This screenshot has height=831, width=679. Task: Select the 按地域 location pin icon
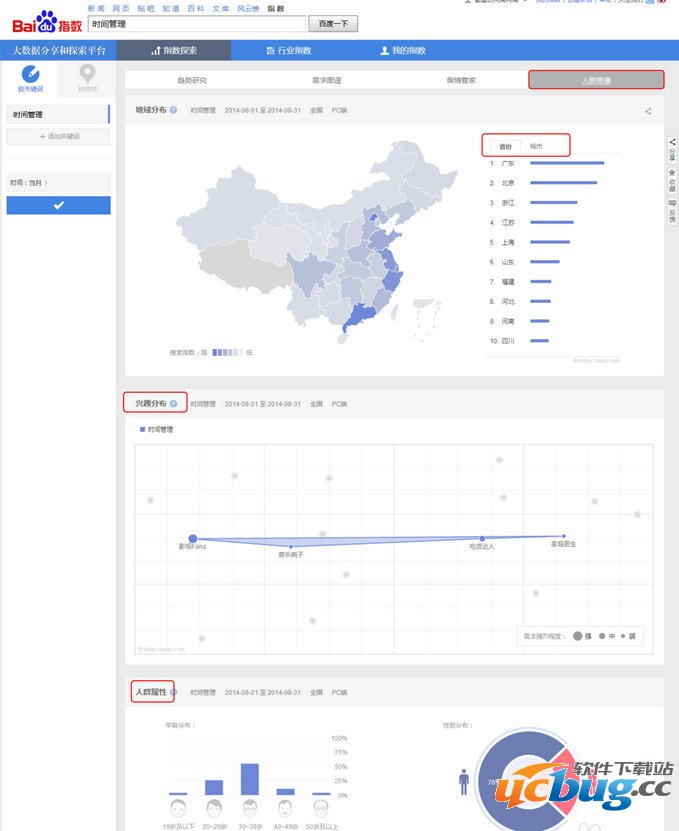(x=88, y=75)
